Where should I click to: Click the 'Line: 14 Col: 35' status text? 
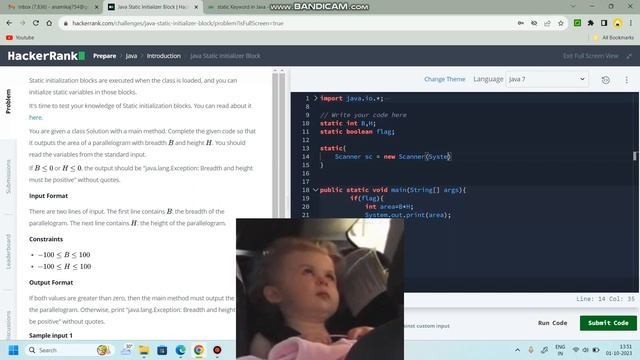[605, 299]
